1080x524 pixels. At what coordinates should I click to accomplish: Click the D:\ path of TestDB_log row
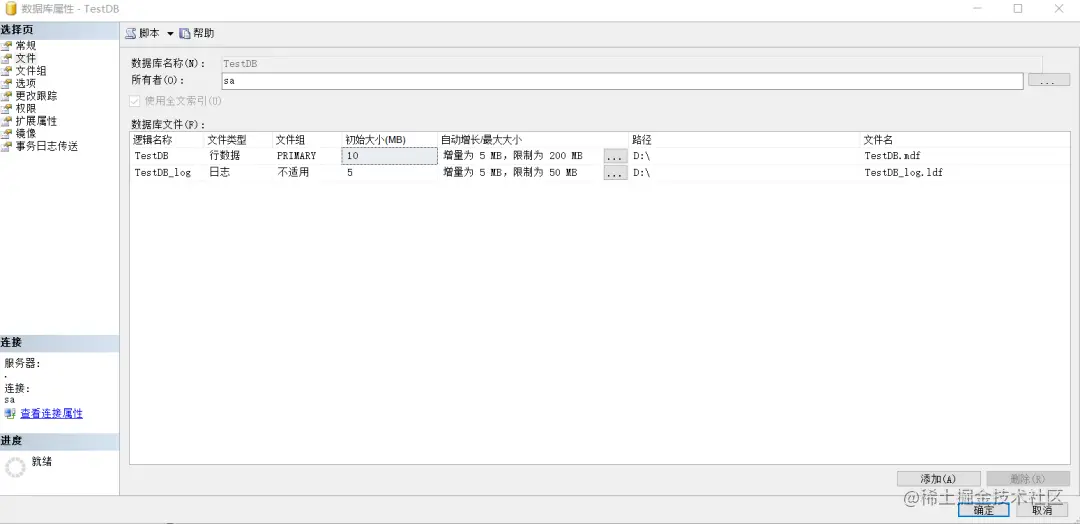tap(744, 173)
